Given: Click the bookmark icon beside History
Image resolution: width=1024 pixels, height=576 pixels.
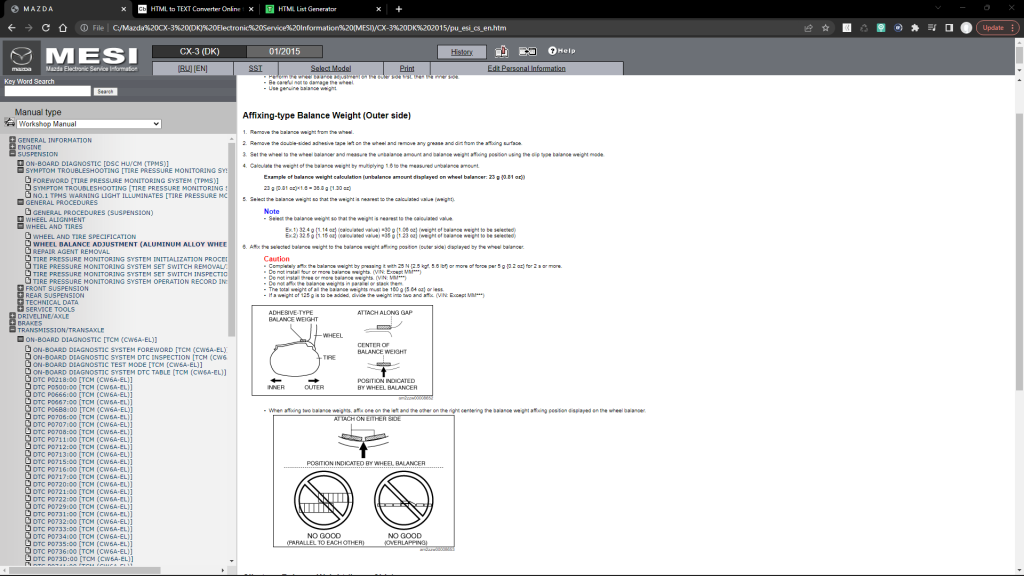Looking at the screenshot, I should tap(501, 51).
